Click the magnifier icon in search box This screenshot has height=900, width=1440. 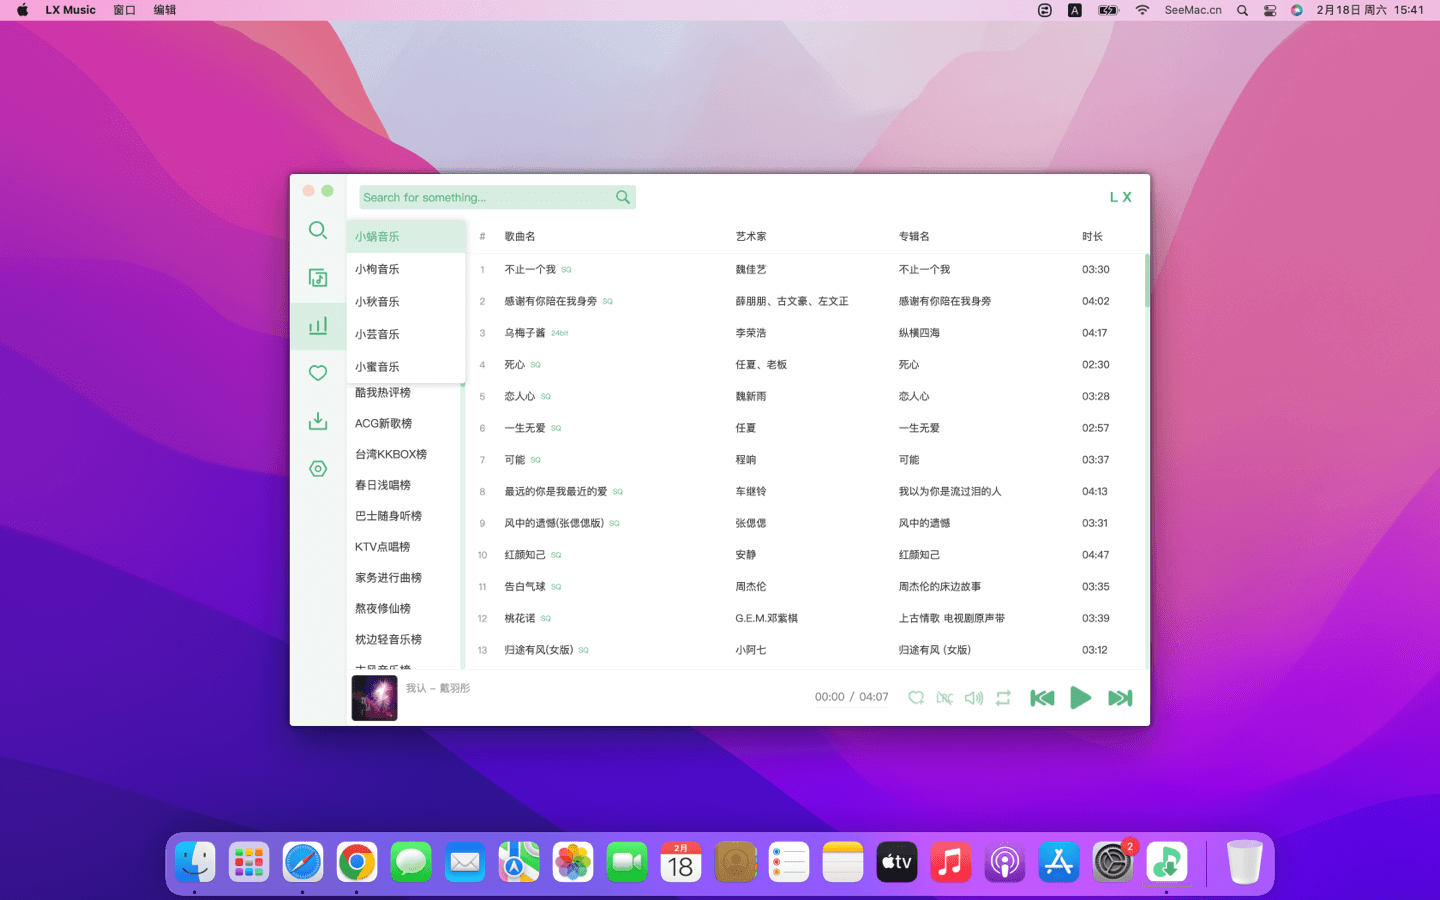click(623, 197)
